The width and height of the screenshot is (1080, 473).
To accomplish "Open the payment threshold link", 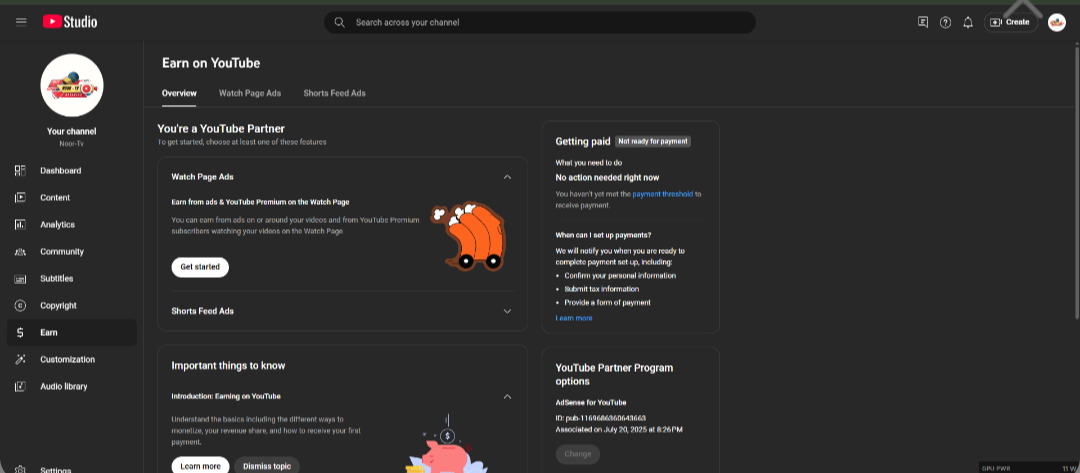I will [x=663, y=194].
